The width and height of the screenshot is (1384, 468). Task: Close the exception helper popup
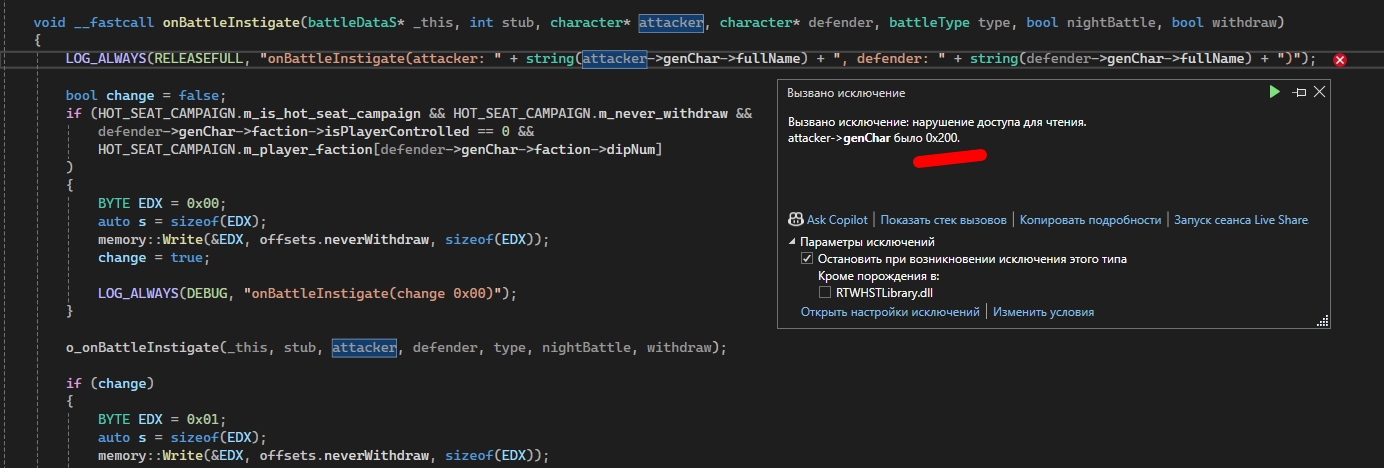click(1319, 92)
